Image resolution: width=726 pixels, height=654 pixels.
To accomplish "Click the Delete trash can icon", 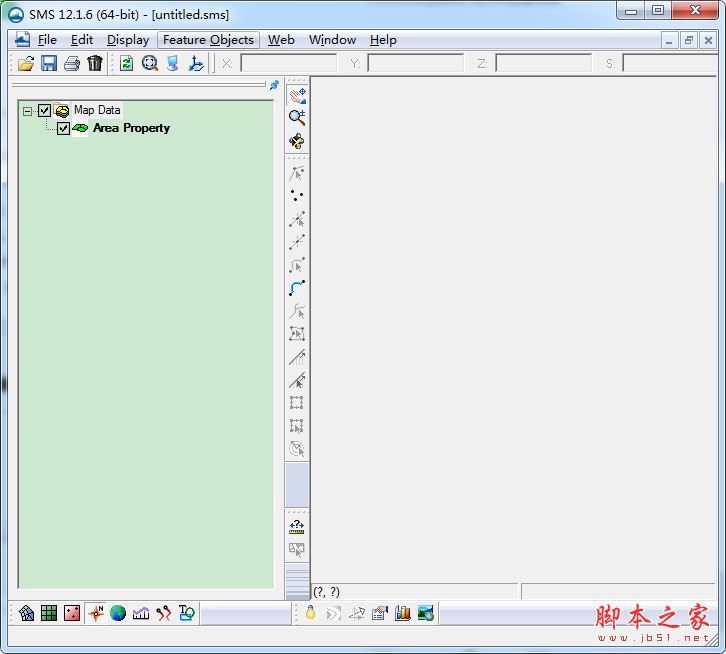I will pos(94,63).
